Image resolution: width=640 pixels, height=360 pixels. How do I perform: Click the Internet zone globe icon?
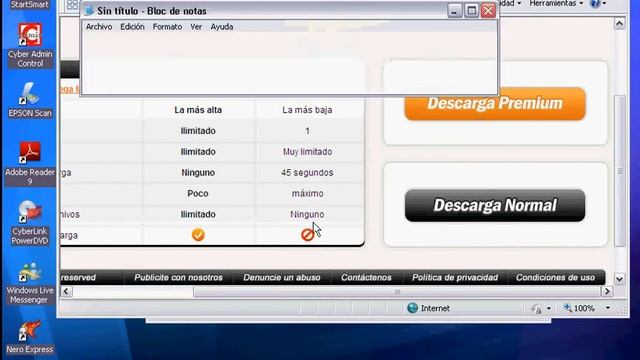click(412, 308)
